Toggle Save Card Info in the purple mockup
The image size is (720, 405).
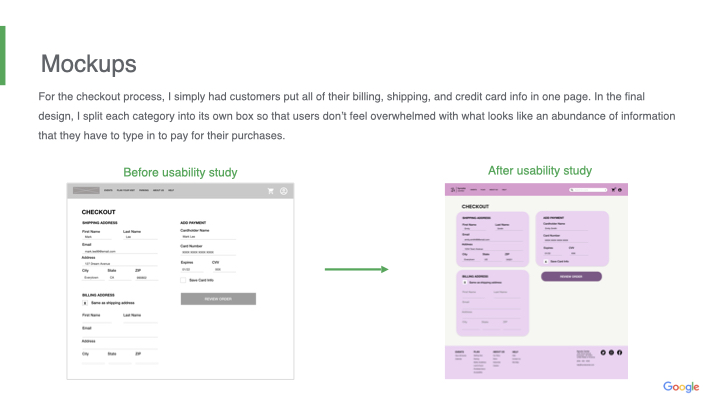point(546,261)
